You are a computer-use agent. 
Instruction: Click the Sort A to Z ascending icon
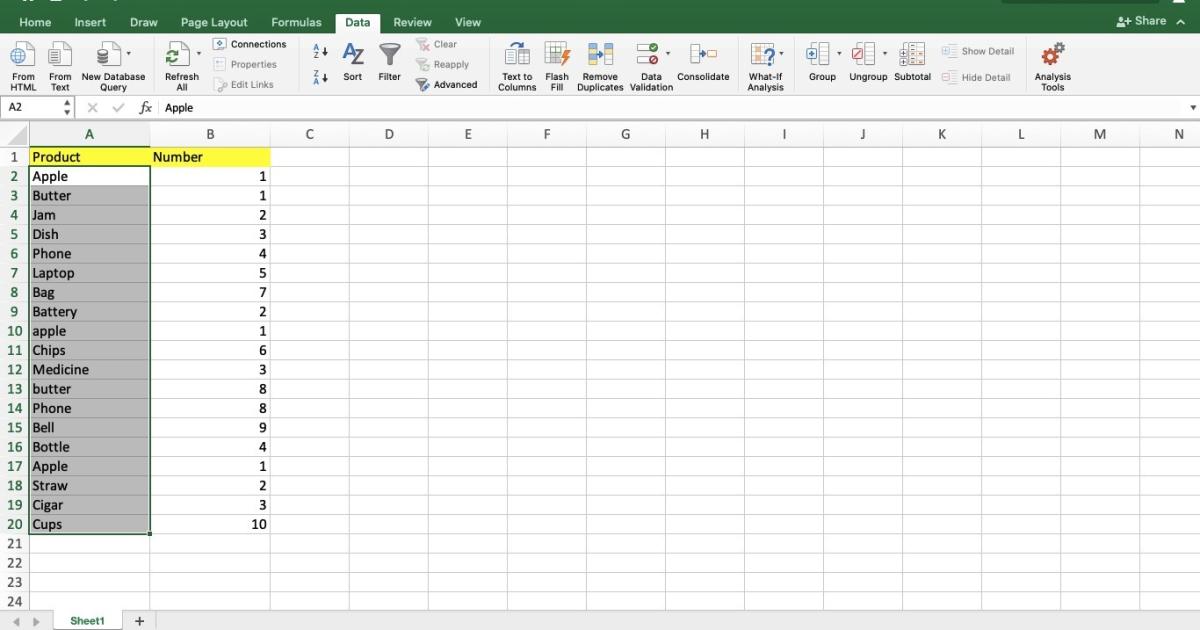[x=320, y=50]
